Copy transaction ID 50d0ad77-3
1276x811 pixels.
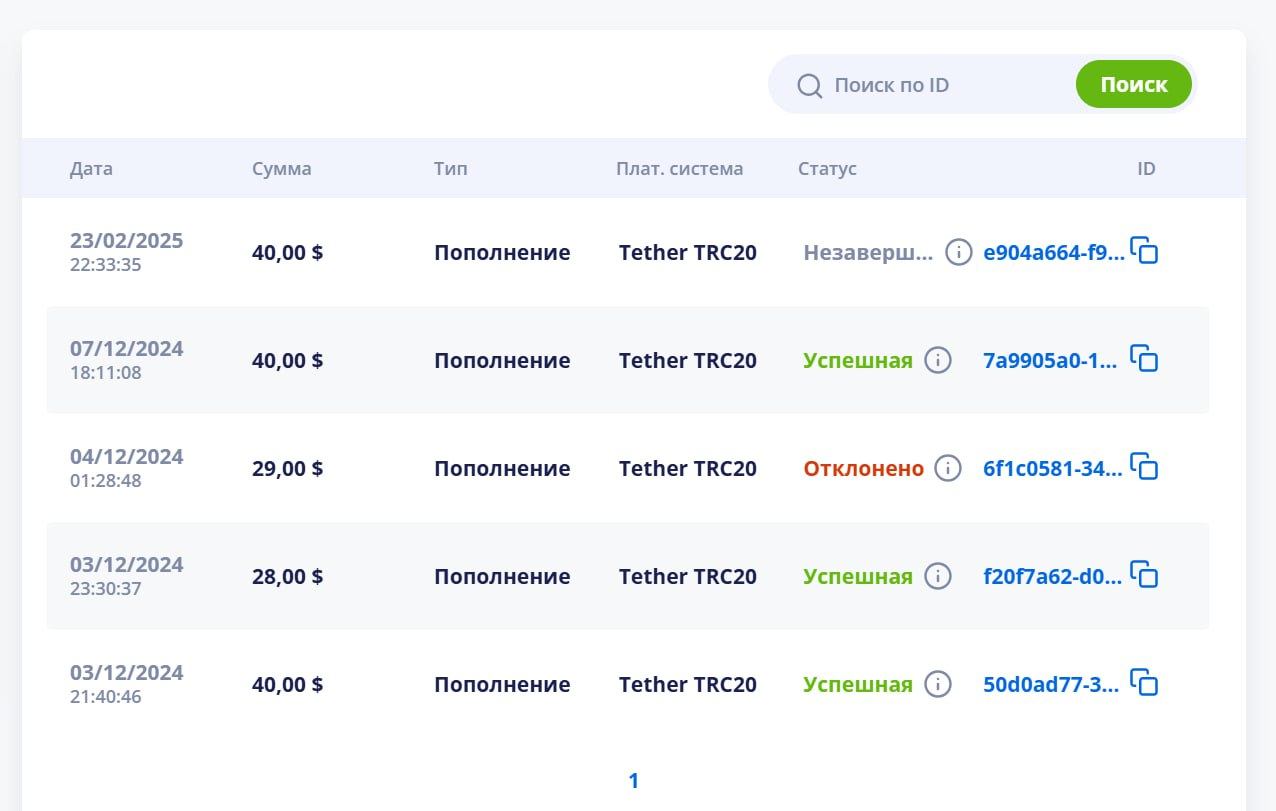1144,682
